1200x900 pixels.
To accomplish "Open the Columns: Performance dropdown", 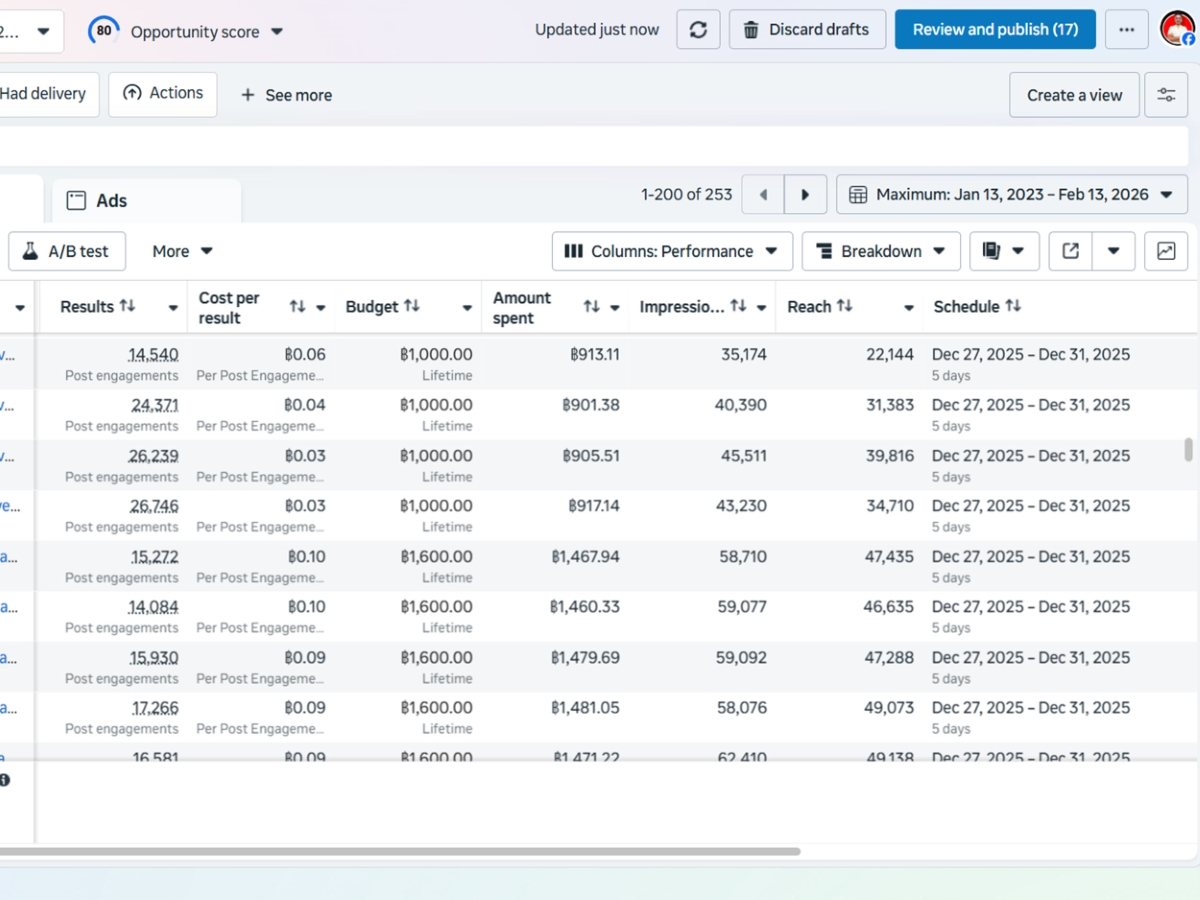I will [672, 251].
